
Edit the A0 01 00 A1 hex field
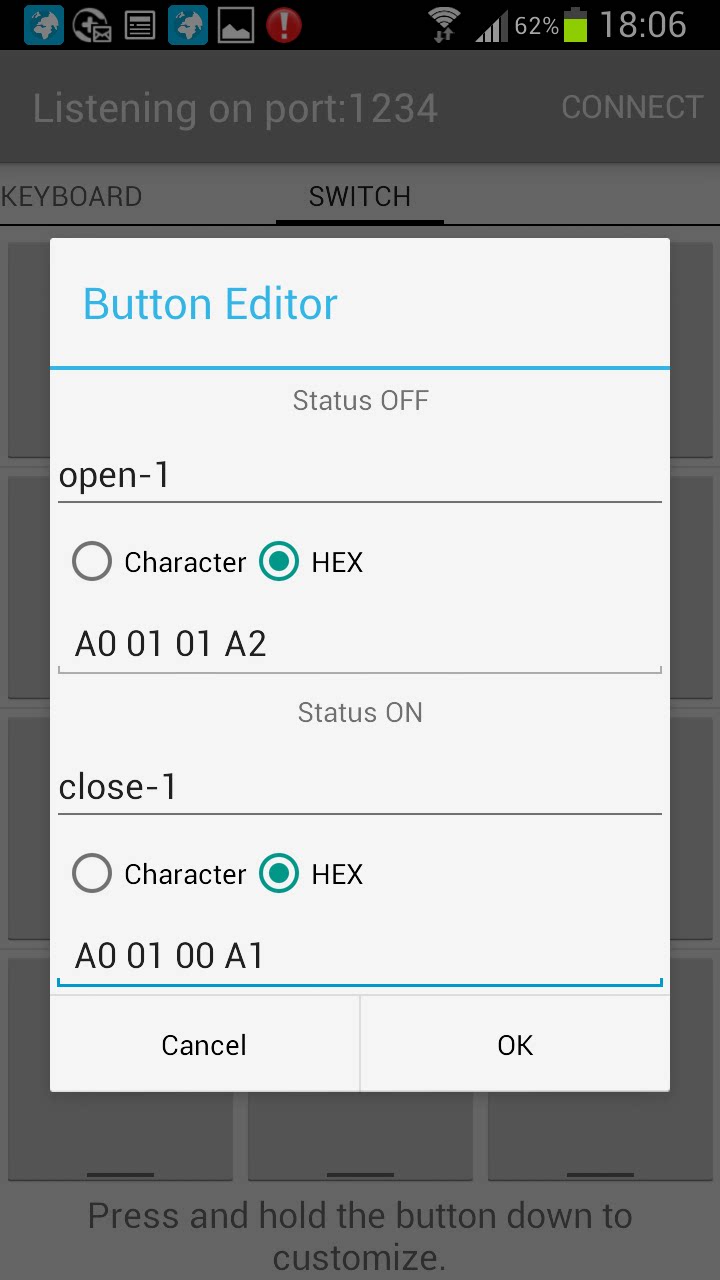coord(360,956)
